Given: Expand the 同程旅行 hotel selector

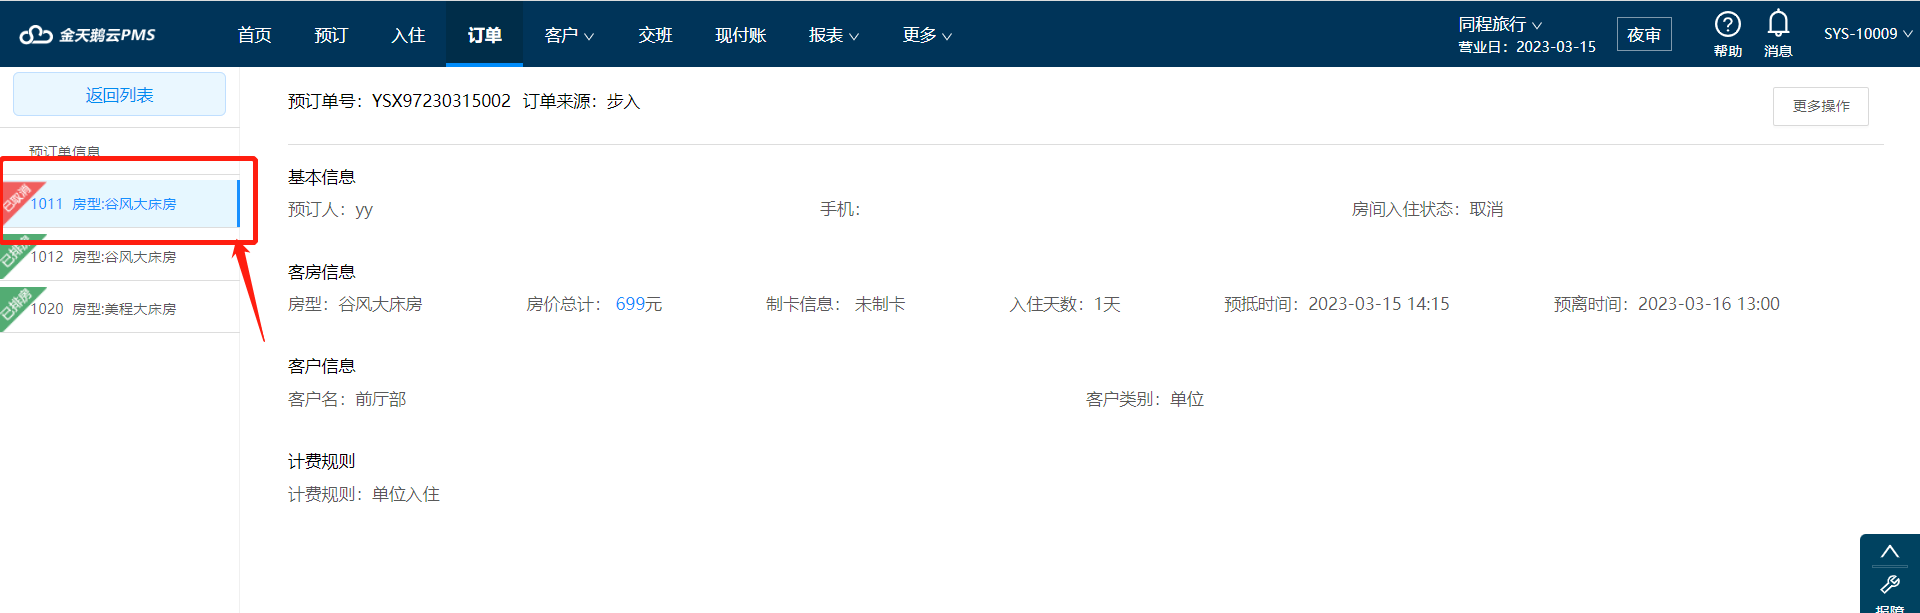Looking at the screenshot, I should pos(1500,24).
